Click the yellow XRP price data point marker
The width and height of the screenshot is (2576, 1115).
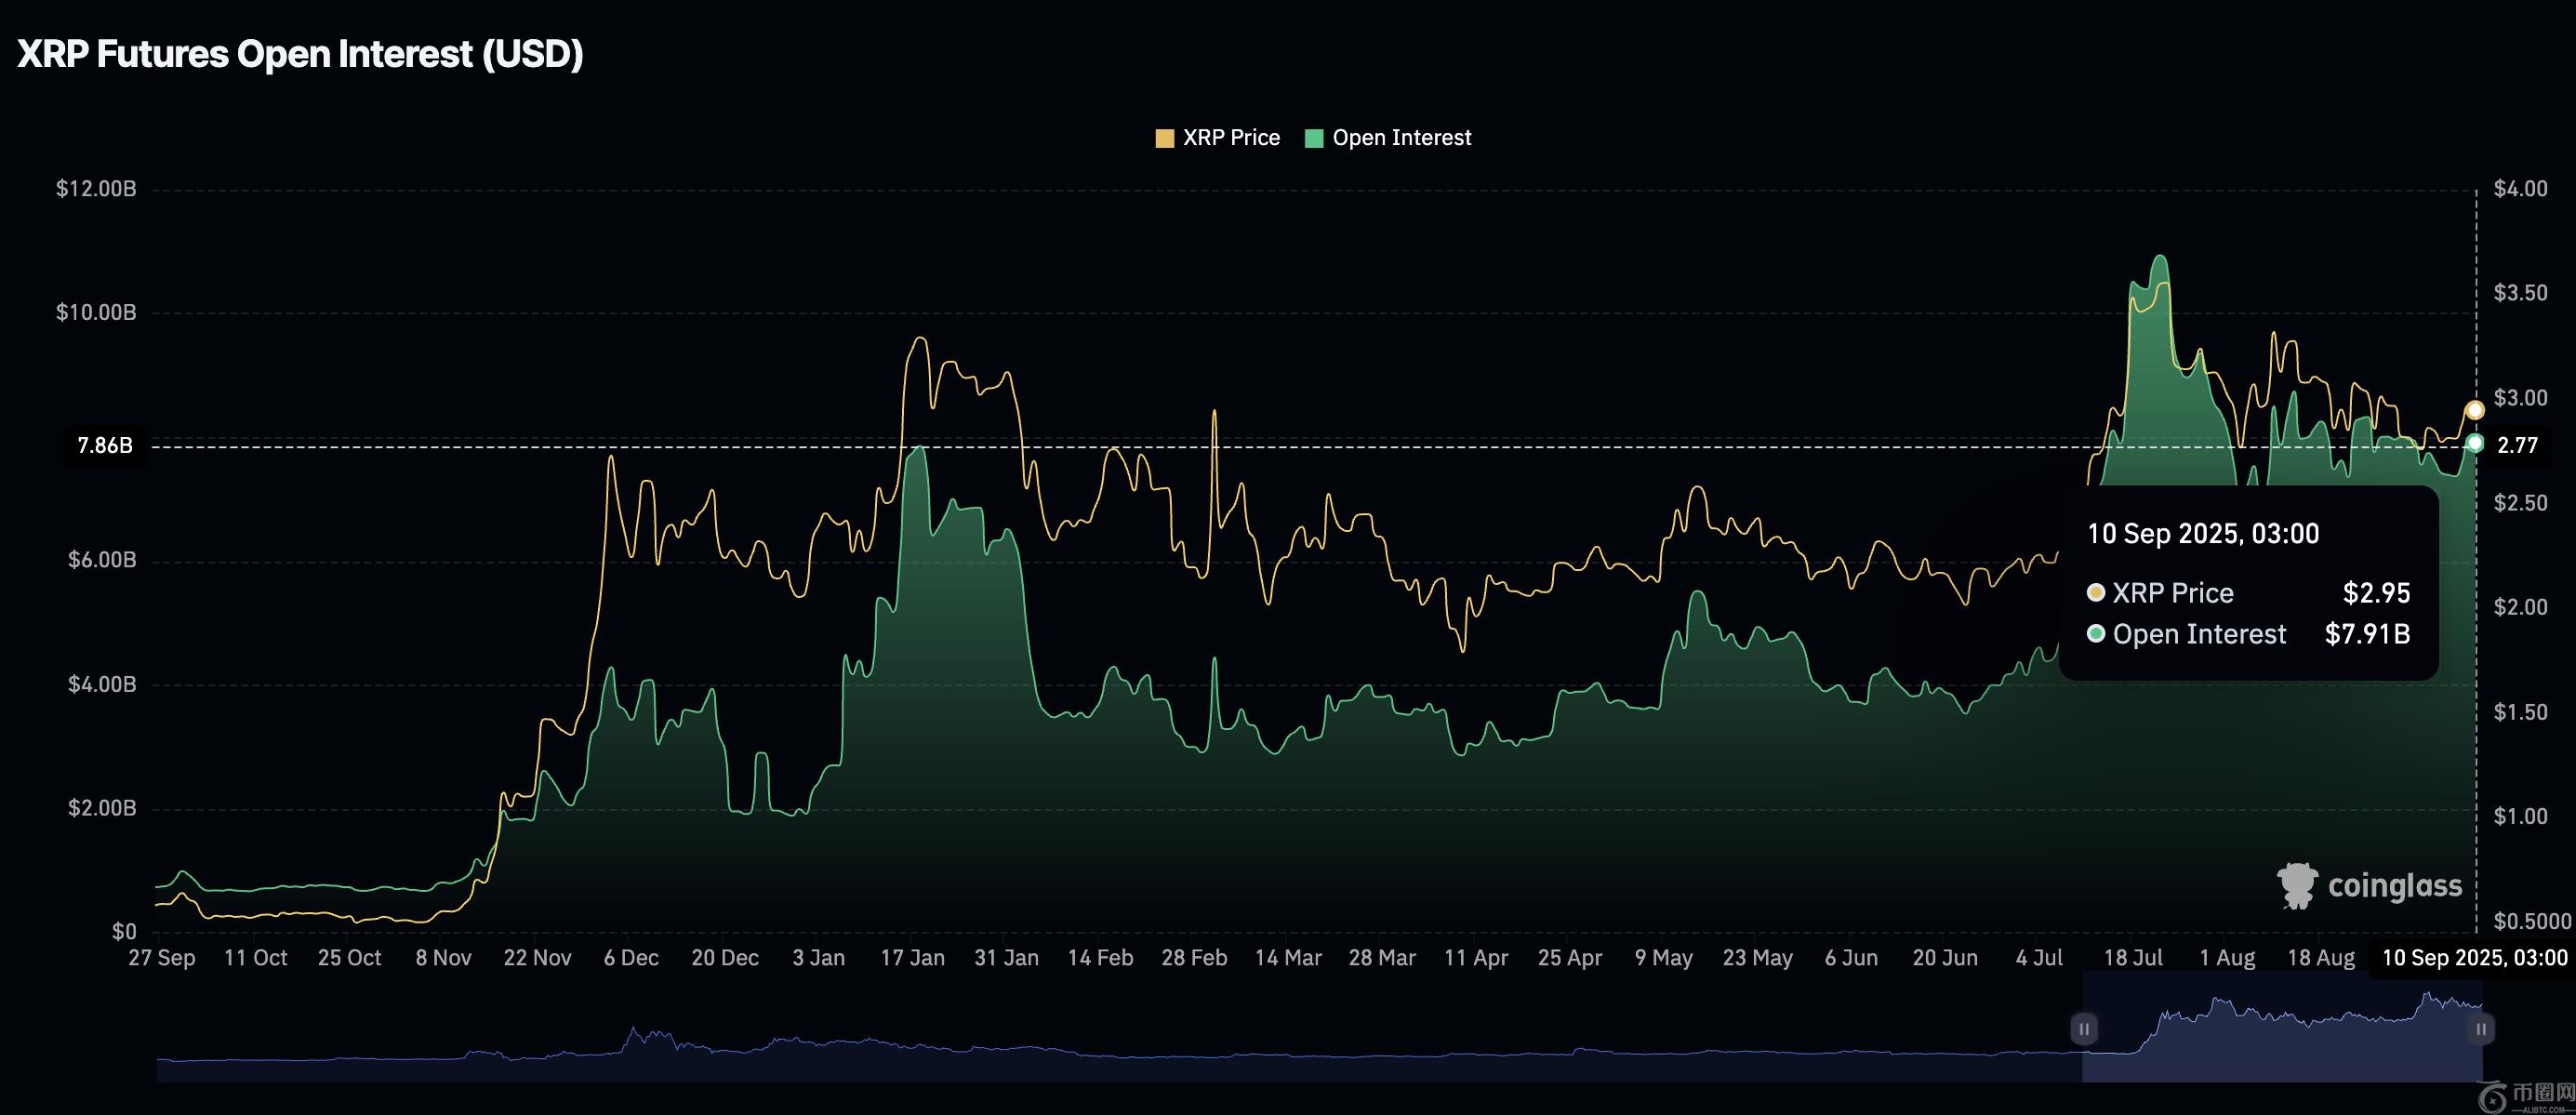point(2475,410)
